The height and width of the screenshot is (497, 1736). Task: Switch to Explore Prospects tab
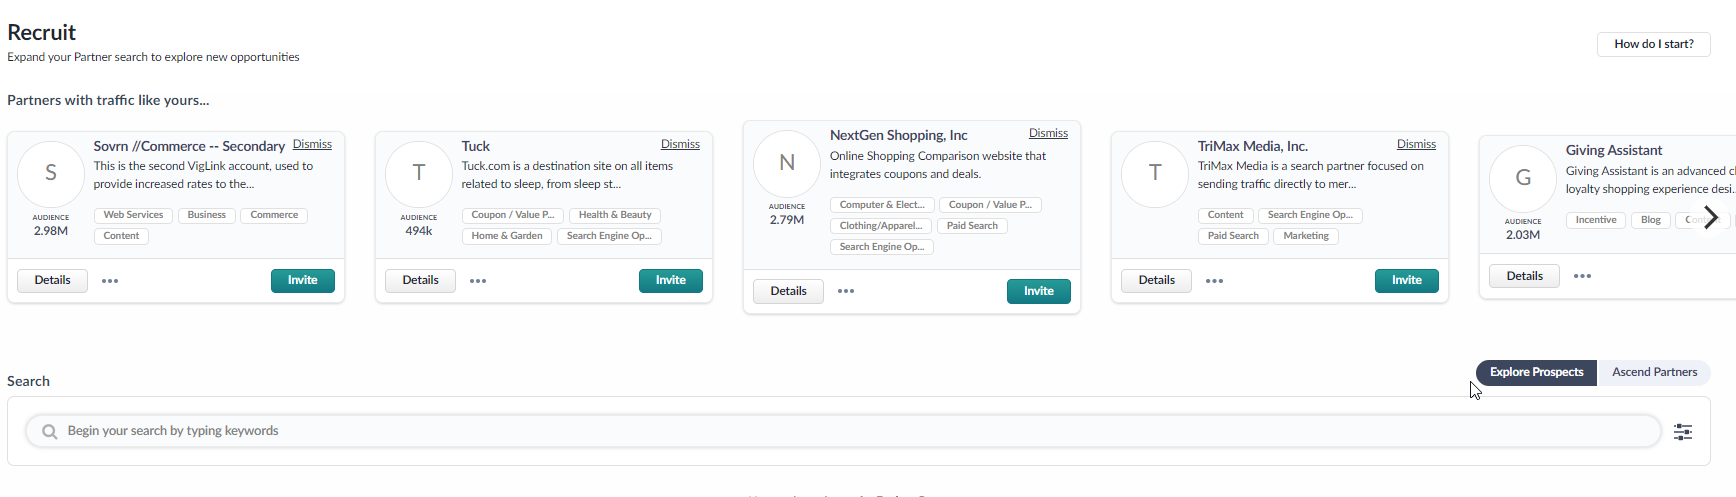1536,372
